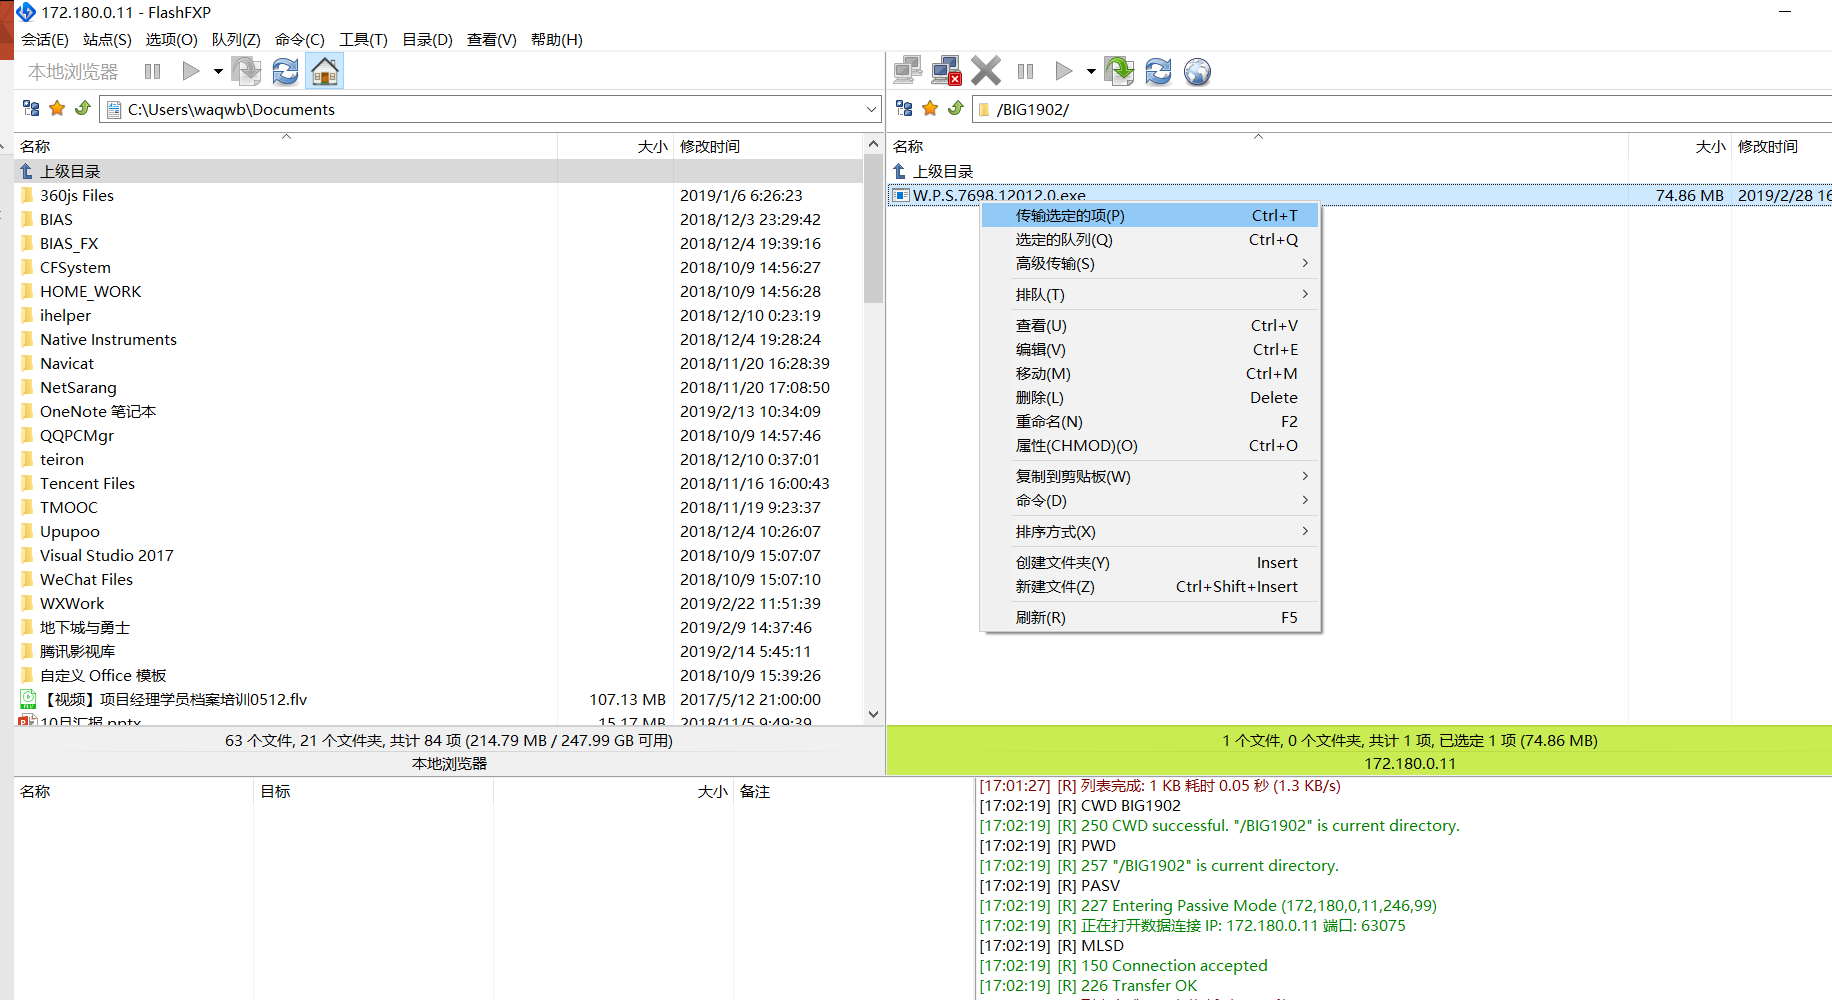
Task: Click the remote transfer queue icon
Action: click(x=1119, y=71)
